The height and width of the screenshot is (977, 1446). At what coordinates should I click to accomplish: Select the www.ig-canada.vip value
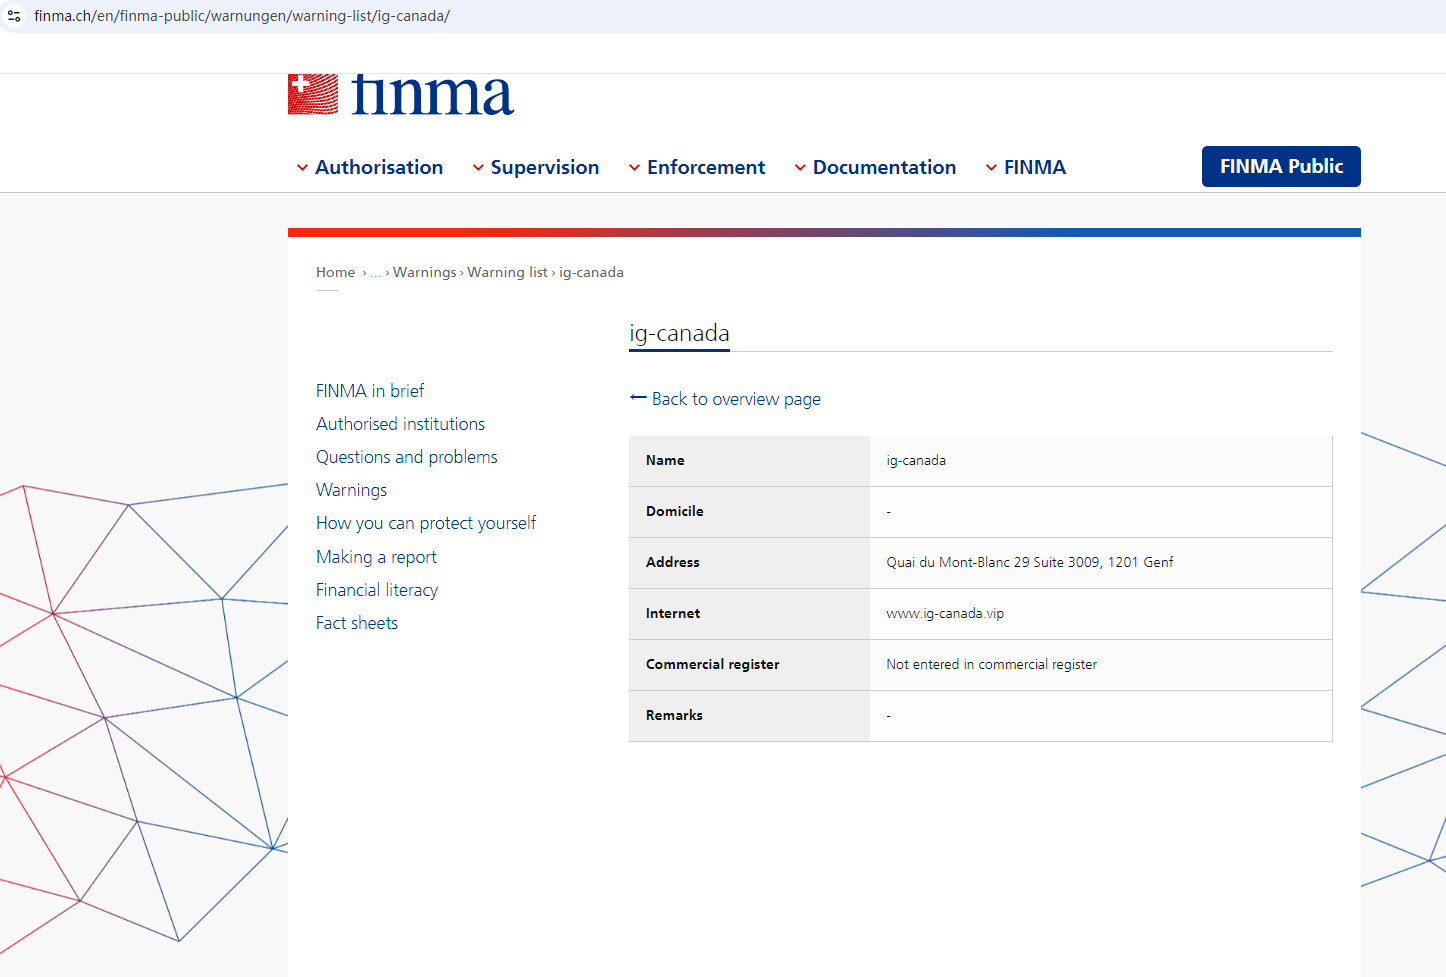[x=945, y=613]
